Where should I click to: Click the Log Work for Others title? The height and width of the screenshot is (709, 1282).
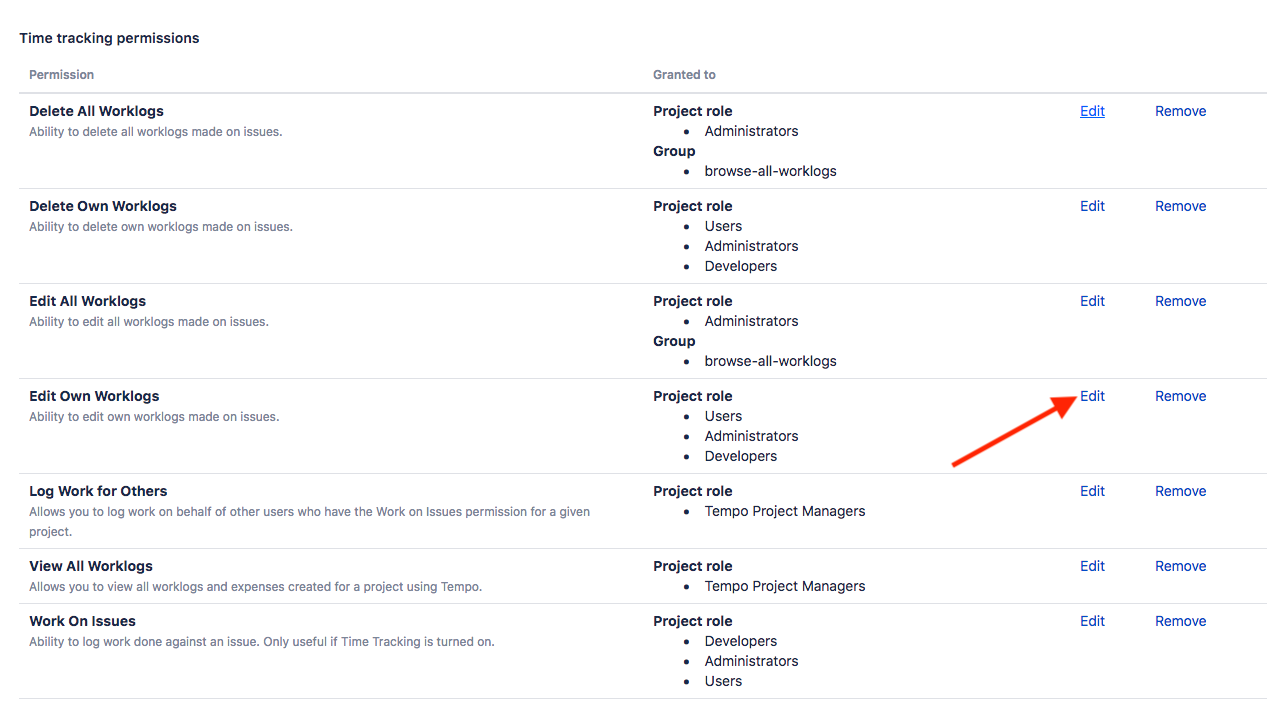98,491
